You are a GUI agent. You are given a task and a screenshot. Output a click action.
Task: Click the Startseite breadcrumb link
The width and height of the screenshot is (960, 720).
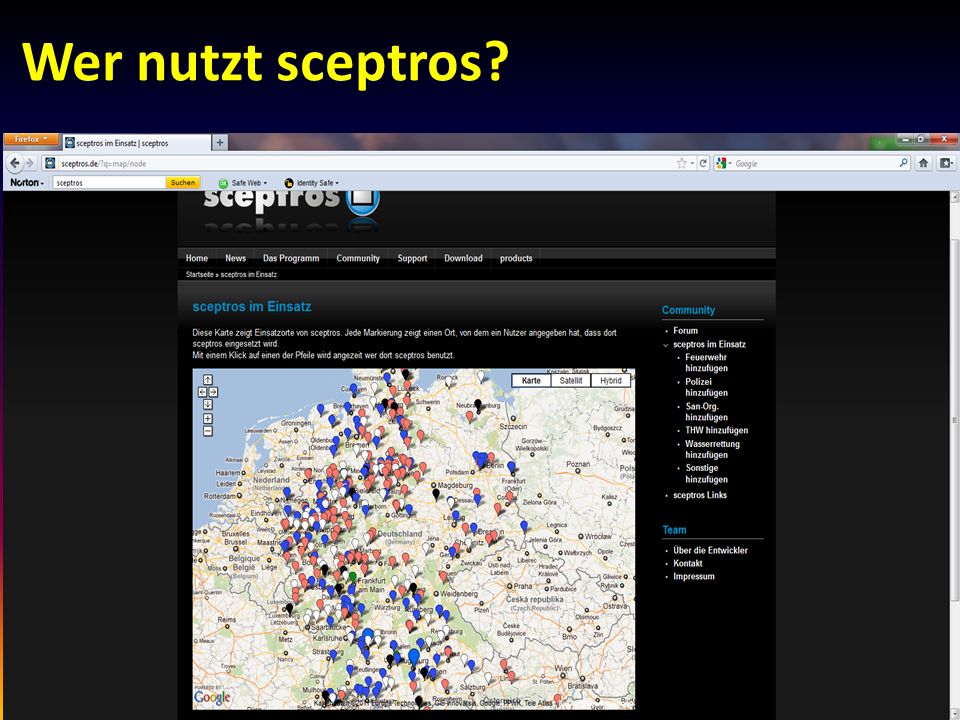click(200, 274)
